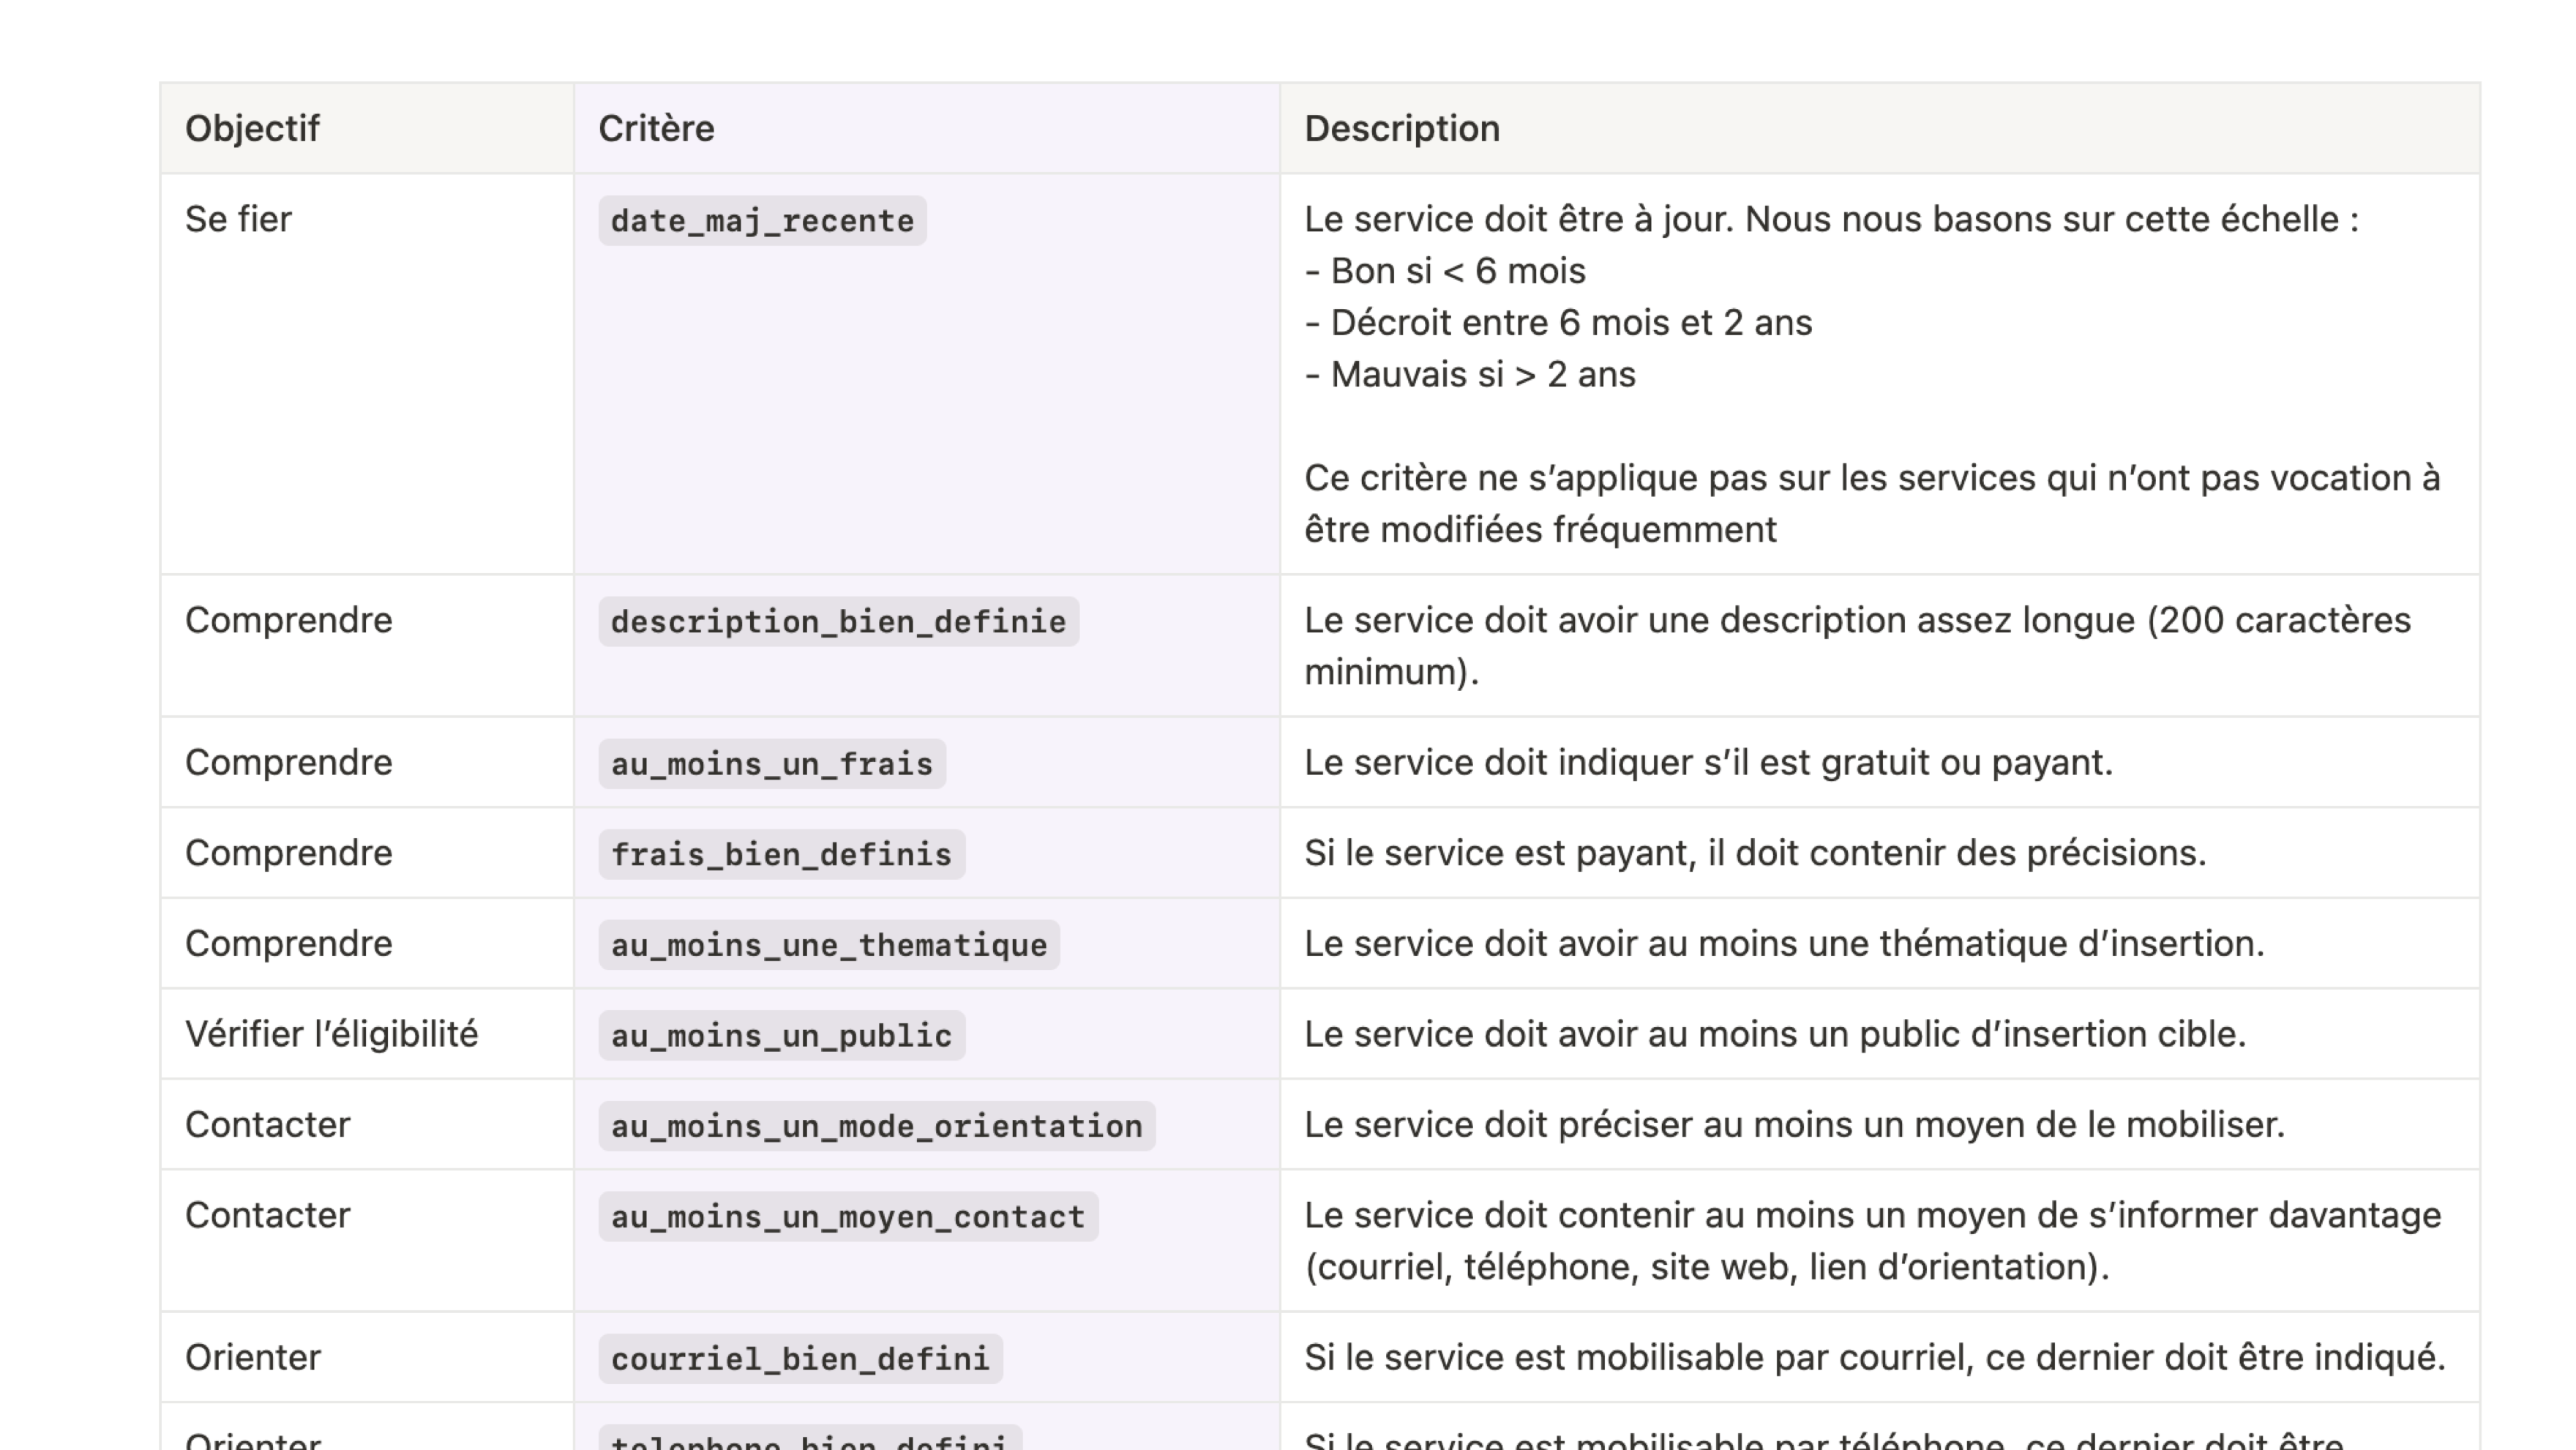Click Comprendre in au_moins_une_thematique row
The width and height of the screenshot is (2576, 1450).
[x=288, y=943]
